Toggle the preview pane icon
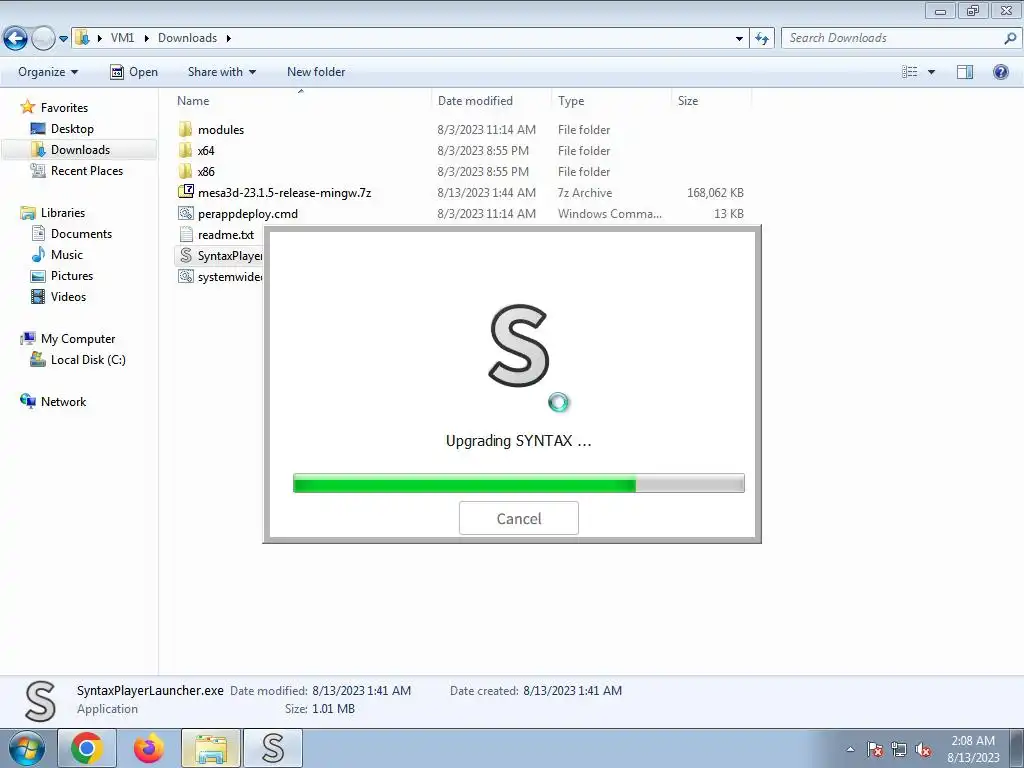 tap(965, 72)
